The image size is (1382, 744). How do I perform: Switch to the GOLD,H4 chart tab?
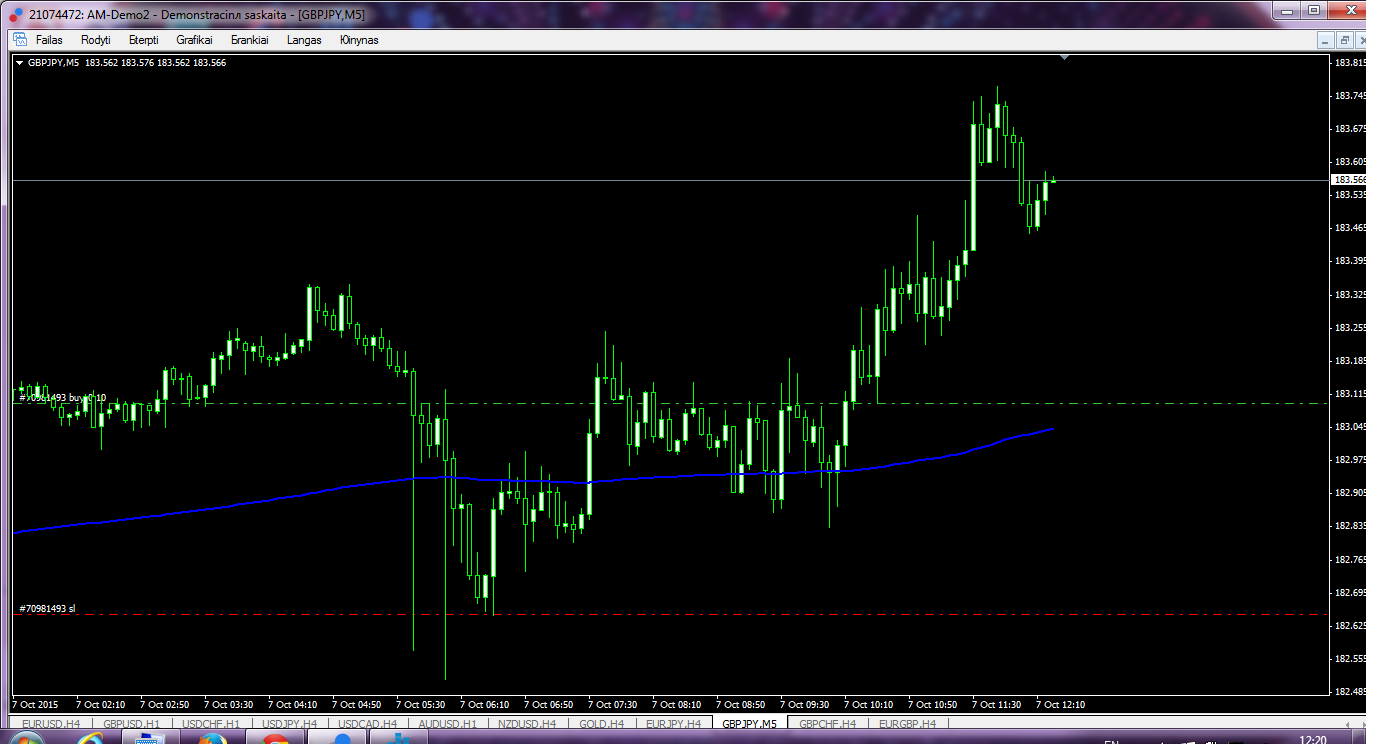pyautogui.click(x=601, y=724)
